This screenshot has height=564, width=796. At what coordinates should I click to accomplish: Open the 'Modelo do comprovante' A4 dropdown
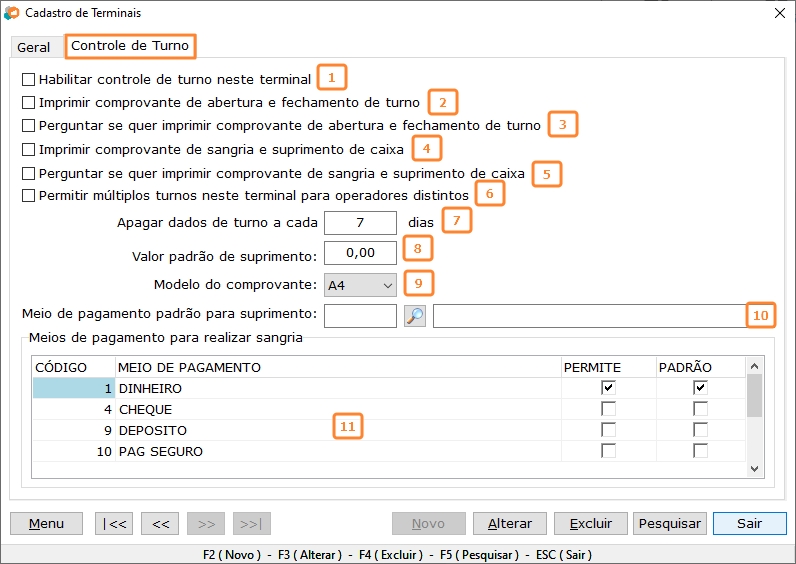(x=360, y=285)
